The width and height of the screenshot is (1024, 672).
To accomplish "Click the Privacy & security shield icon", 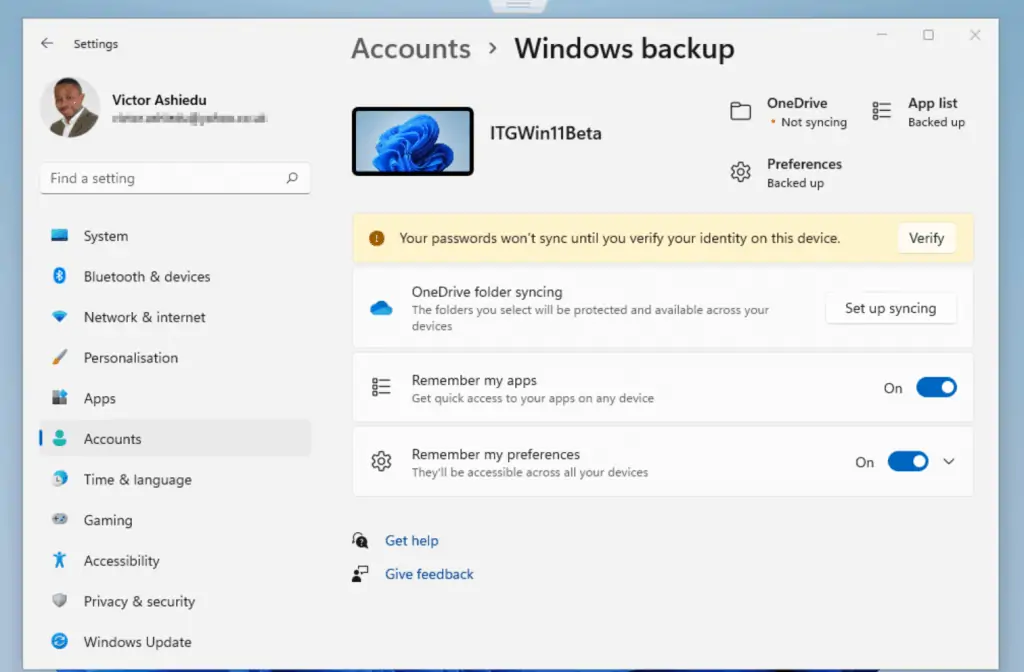I will pyautogui.click(x=59, y=600).
